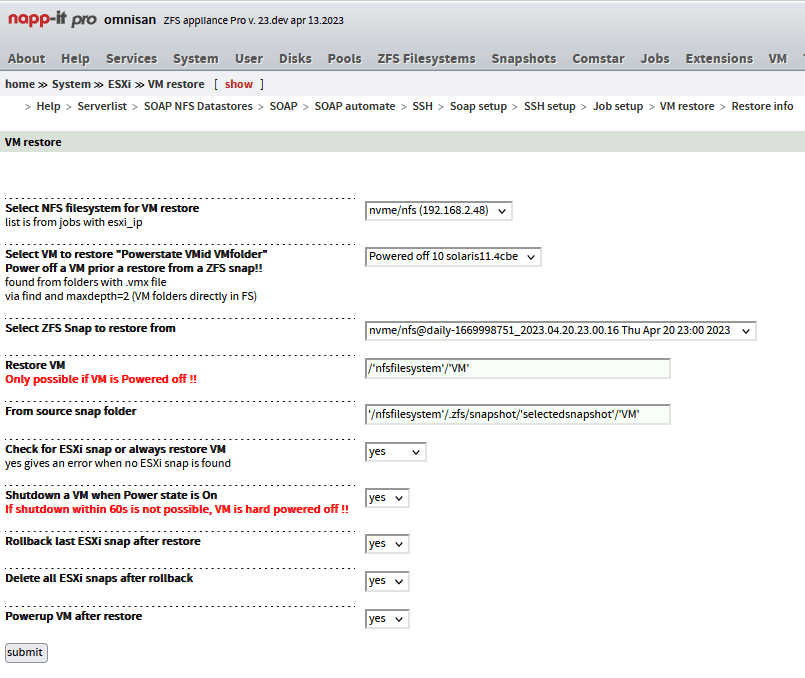Open Serverlist submenu link
Viewport: 805px width, 678px height.
tap(102, 106)
